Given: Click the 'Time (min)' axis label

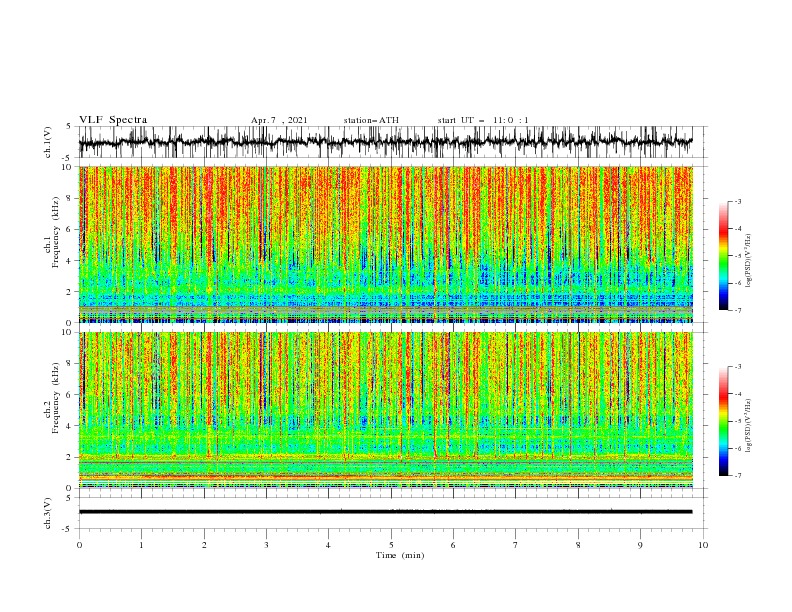Looking at the screenshot, I should [400, 555].
